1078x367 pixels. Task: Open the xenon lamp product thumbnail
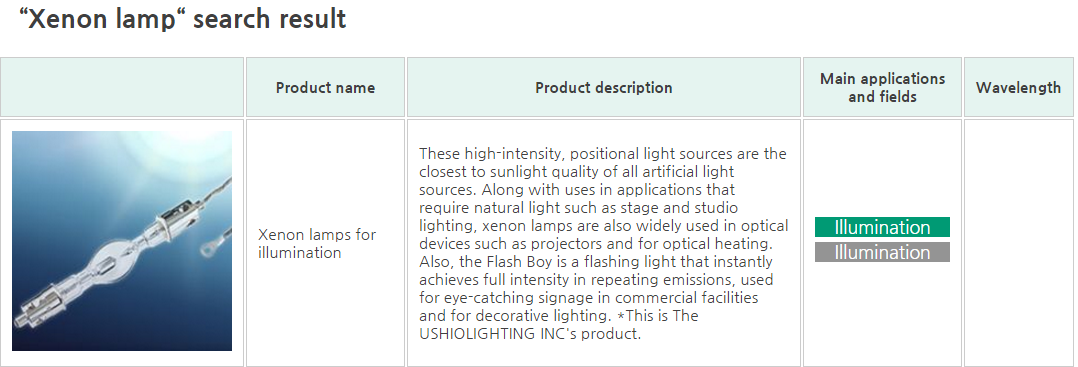(x=122, y=241)
